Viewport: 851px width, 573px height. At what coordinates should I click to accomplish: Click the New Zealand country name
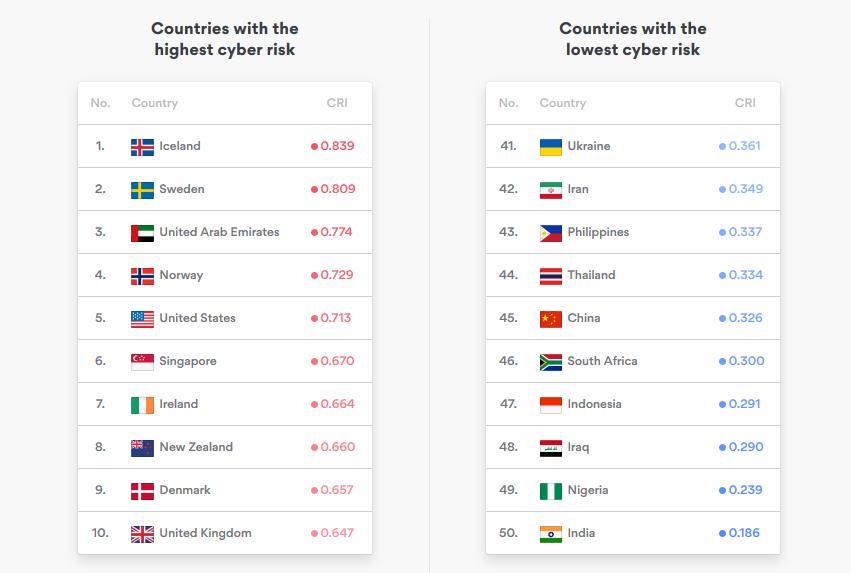coord(196,447)
